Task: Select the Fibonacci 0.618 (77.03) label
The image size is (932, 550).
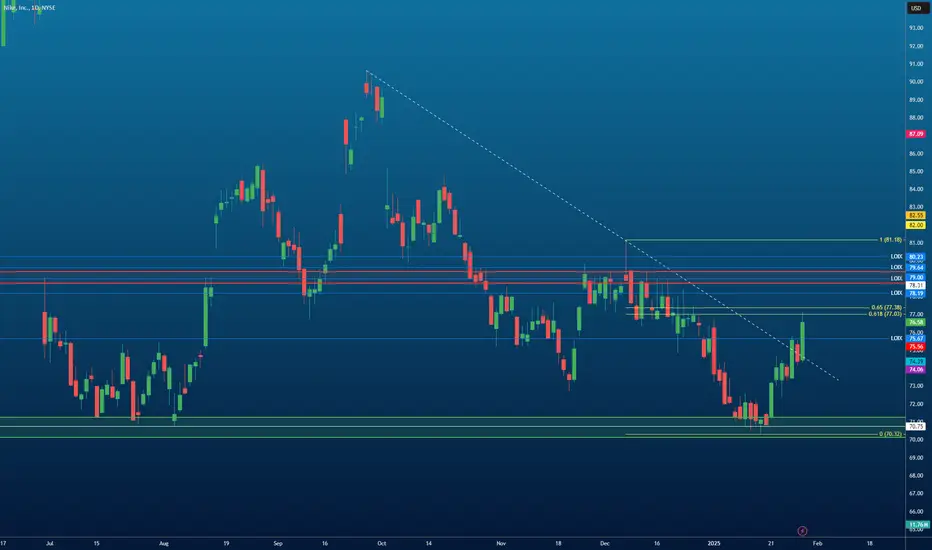Action: click(886, 314)
